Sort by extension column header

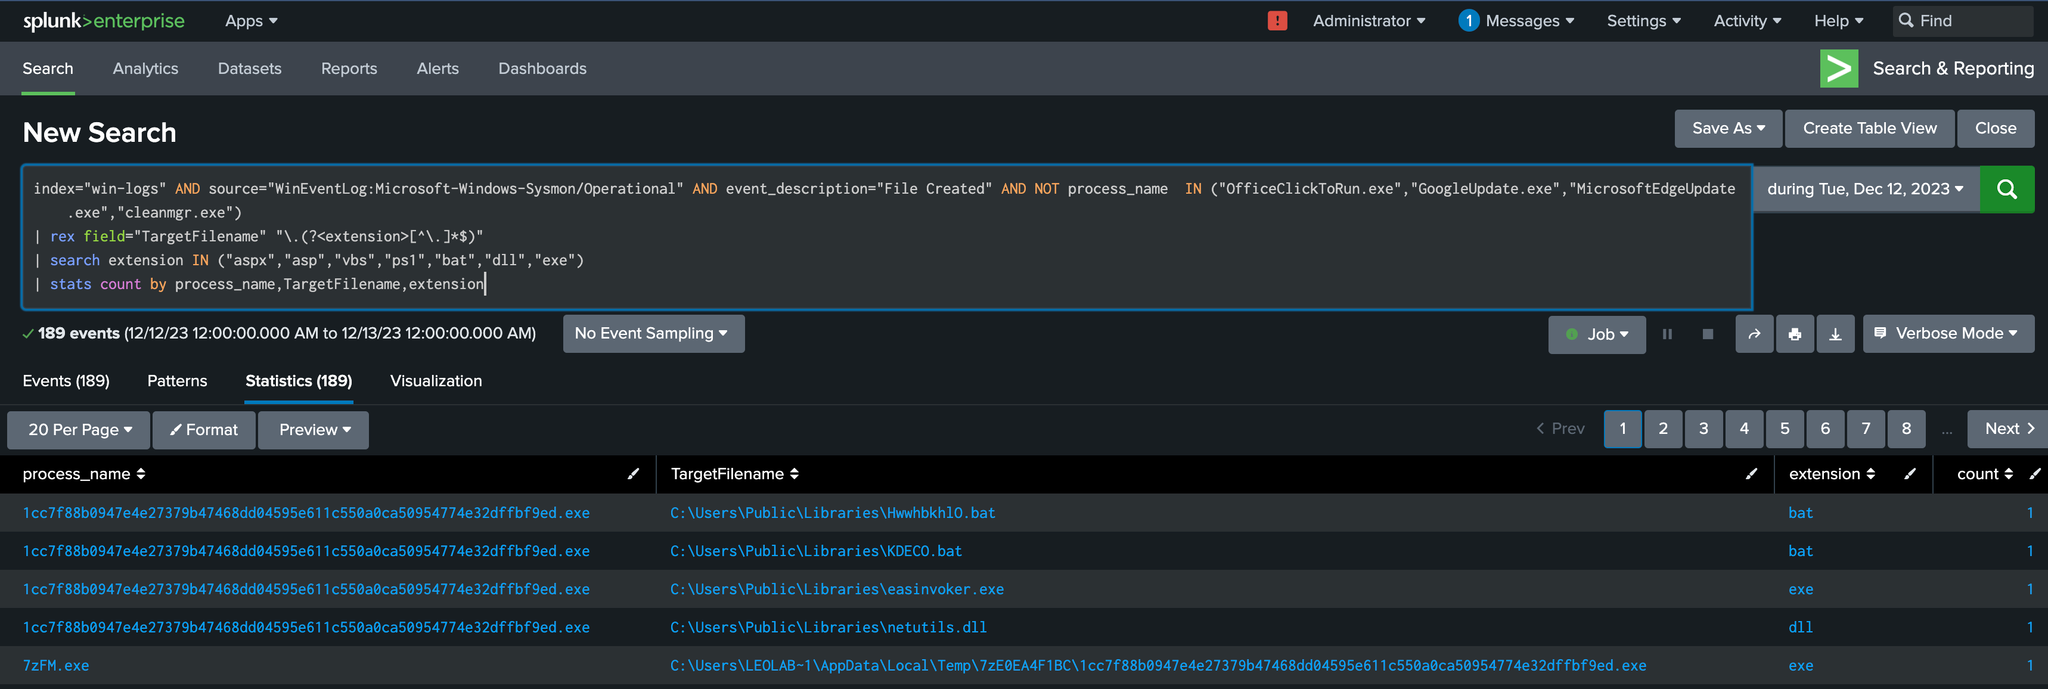[1832, 474]
